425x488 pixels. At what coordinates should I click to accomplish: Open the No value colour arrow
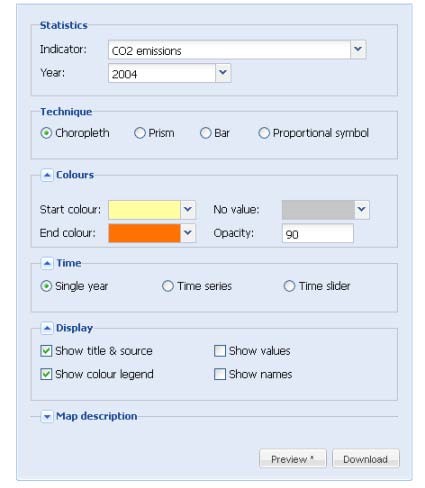pos(362,210)
